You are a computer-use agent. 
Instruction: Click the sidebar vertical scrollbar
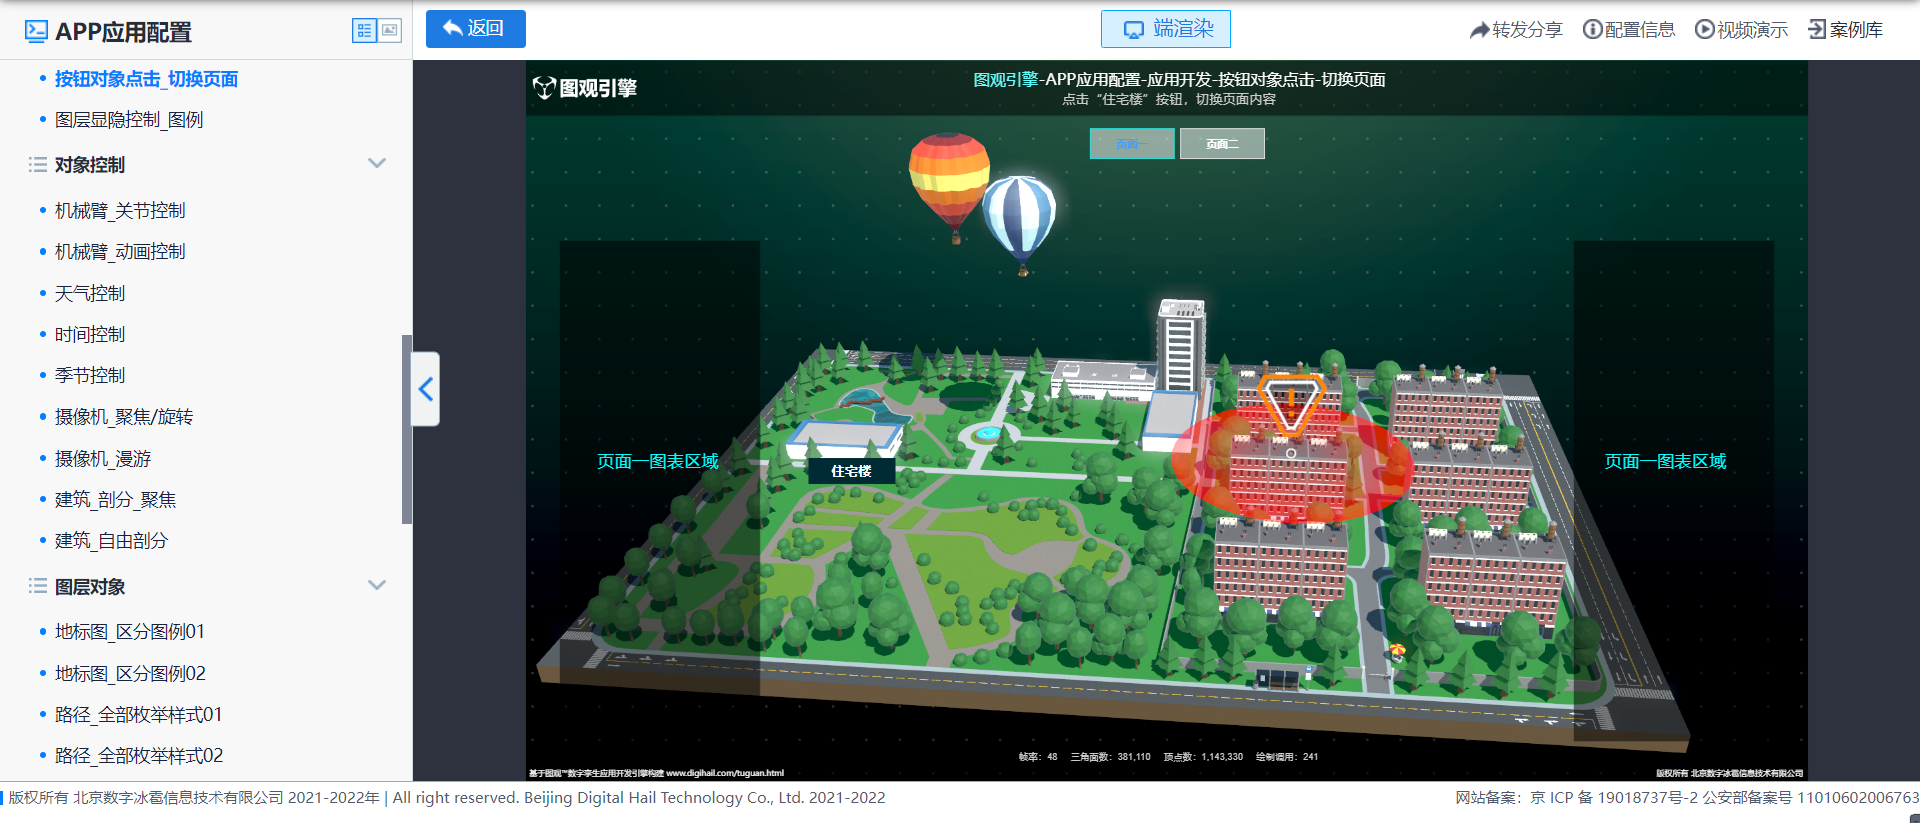tap(407, 429)
